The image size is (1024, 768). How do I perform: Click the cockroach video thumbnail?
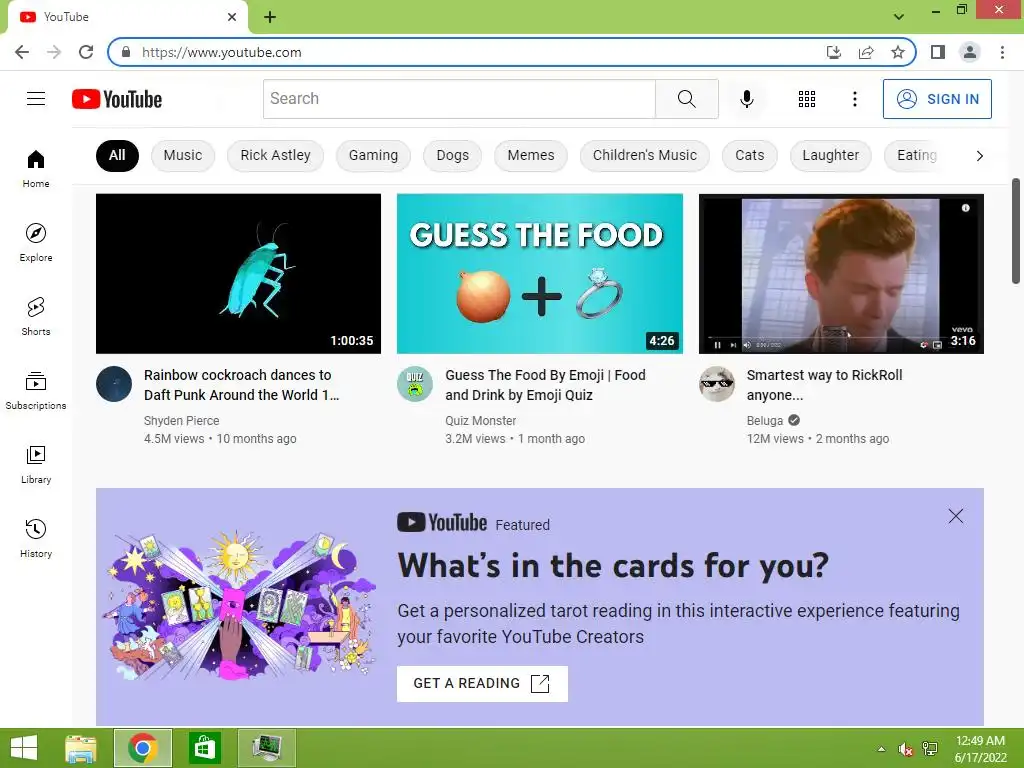pos(238,274)
